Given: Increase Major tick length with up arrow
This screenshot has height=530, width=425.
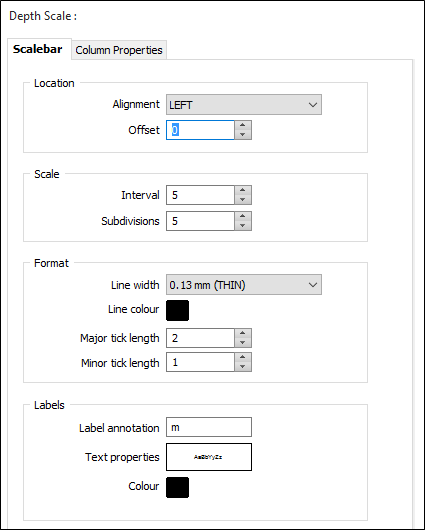Looking at the screenshot, I should click(x=243, y=333).
